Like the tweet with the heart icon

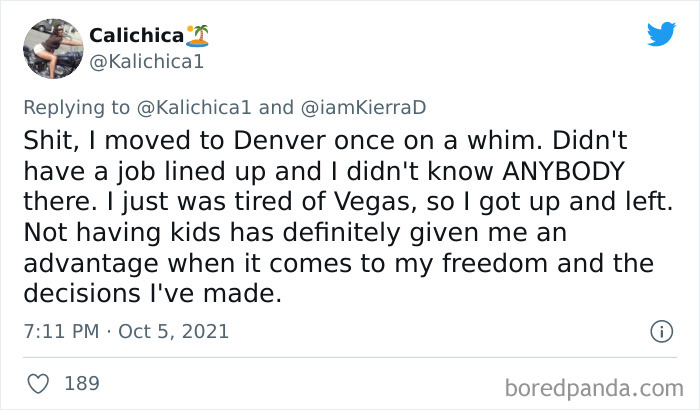pos(39,383)
